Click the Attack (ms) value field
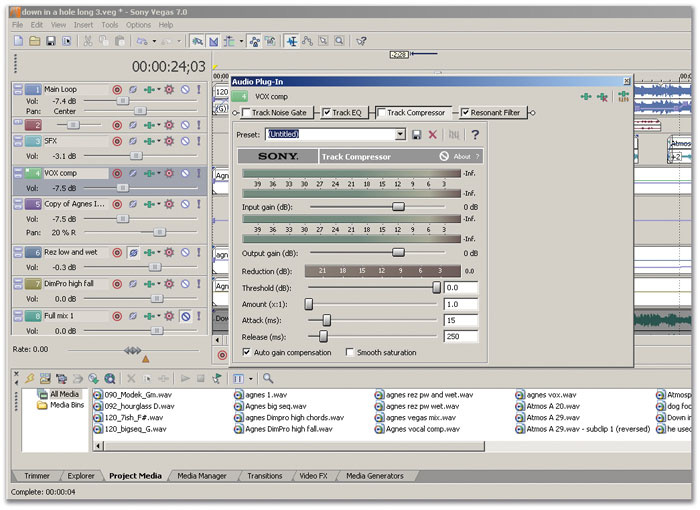The height and width of the screenshot is (510, 700). [x=460, y=320]
